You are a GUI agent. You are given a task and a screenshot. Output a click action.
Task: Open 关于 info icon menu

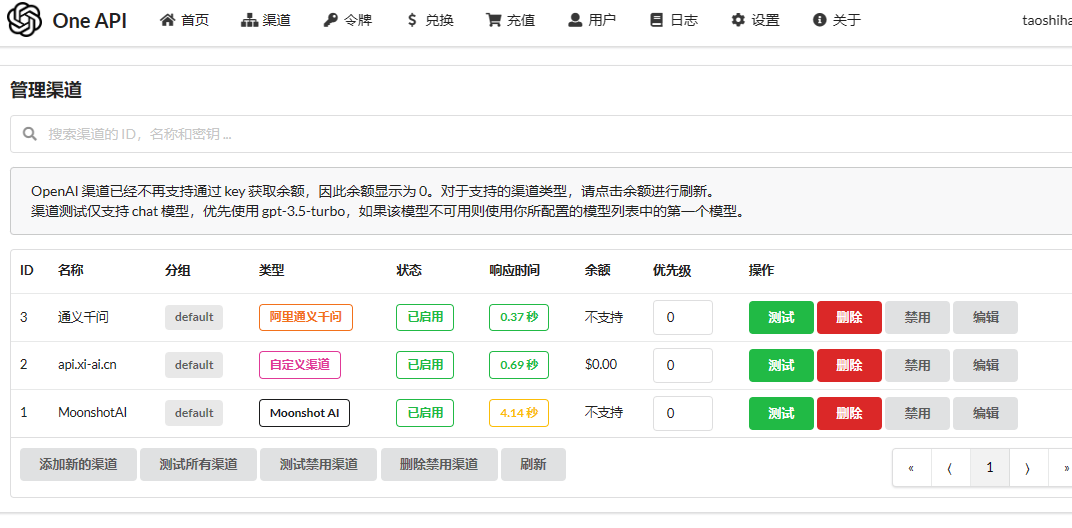pos(837,20)
